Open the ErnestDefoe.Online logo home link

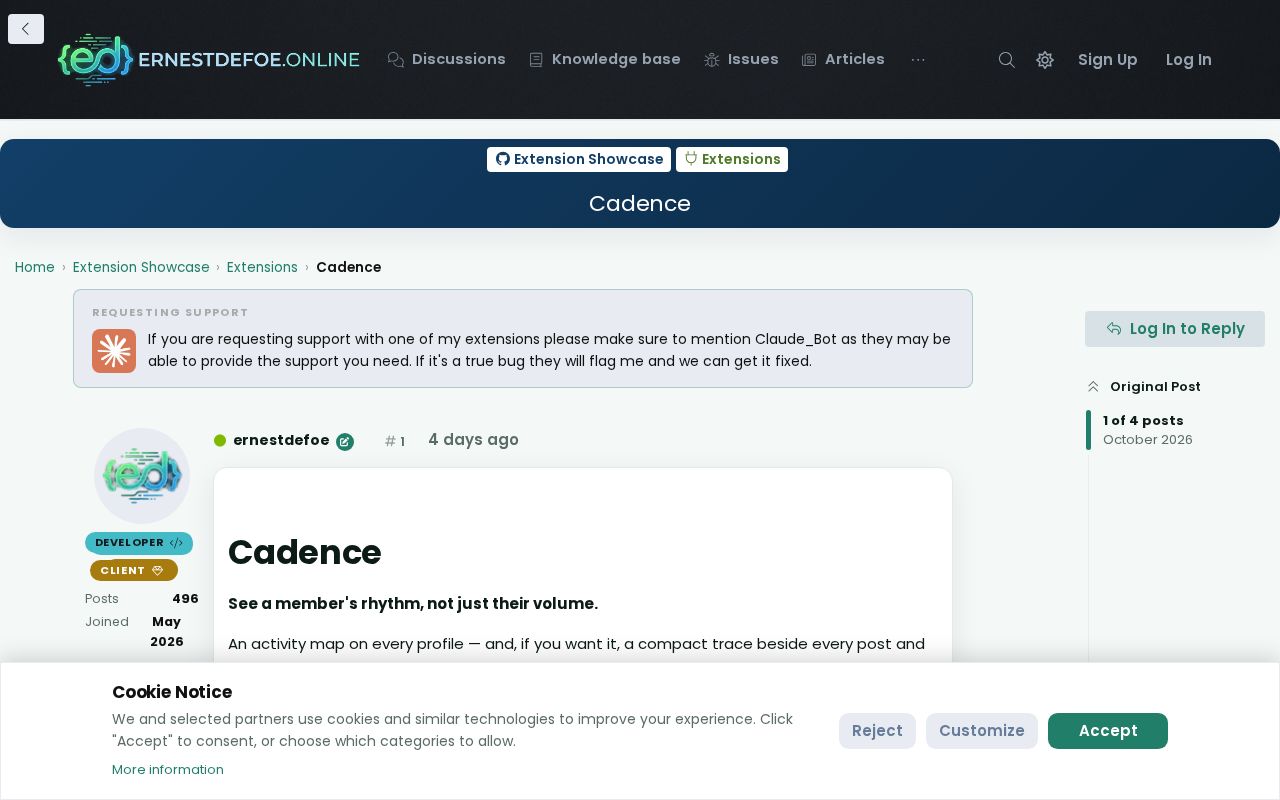pyautogui.click(x=209, y=60)
